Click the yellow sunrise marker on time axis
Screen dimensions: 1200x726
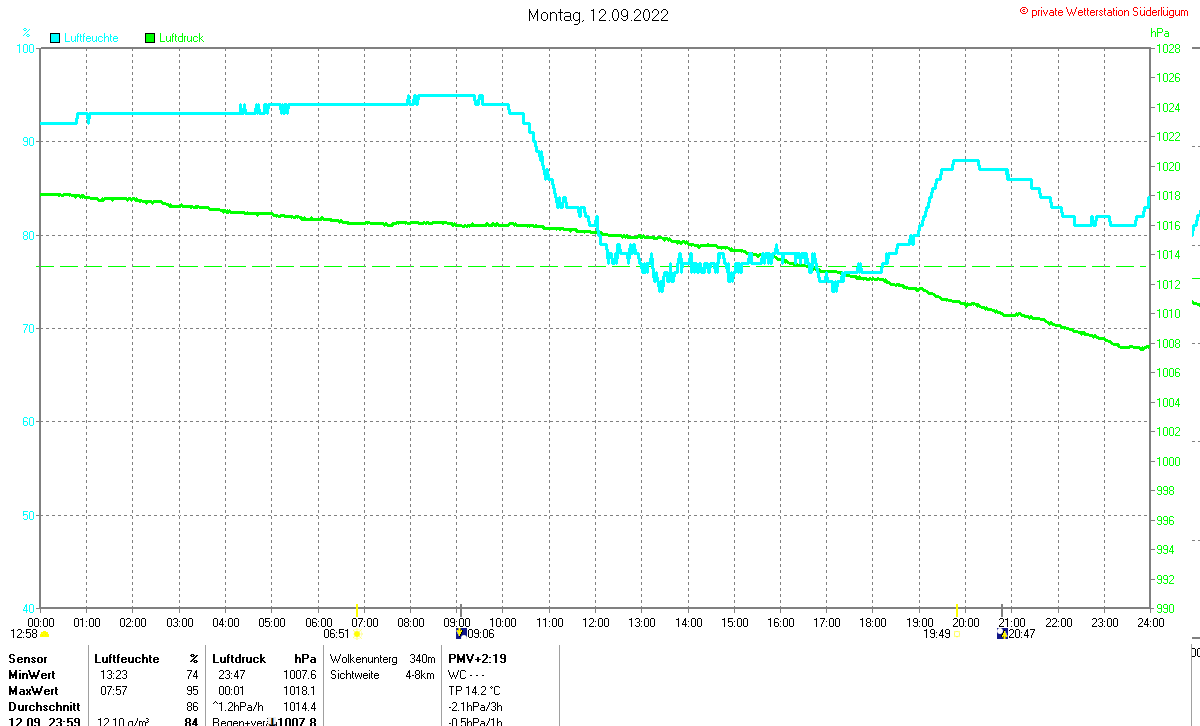pos(357,609)
